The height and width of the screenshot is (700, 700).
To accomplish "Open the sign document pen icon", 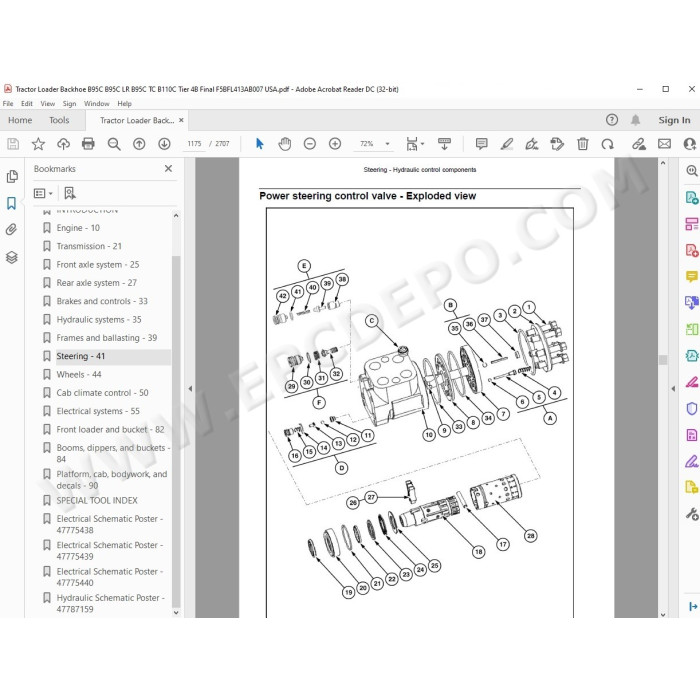I will point(532,144).
